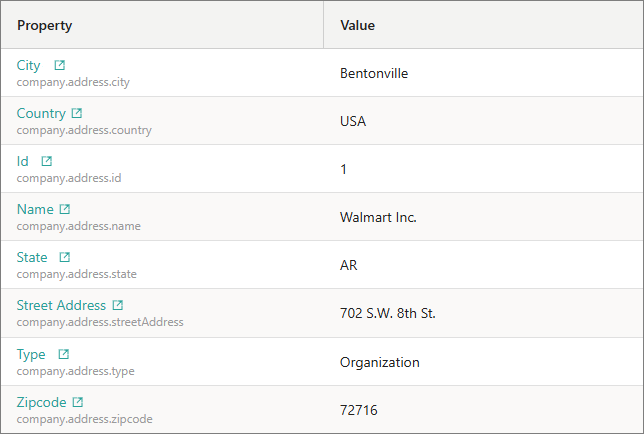Open the external link icon next to Country
This screenshot has height=434, width=644.
pos(77,114)
